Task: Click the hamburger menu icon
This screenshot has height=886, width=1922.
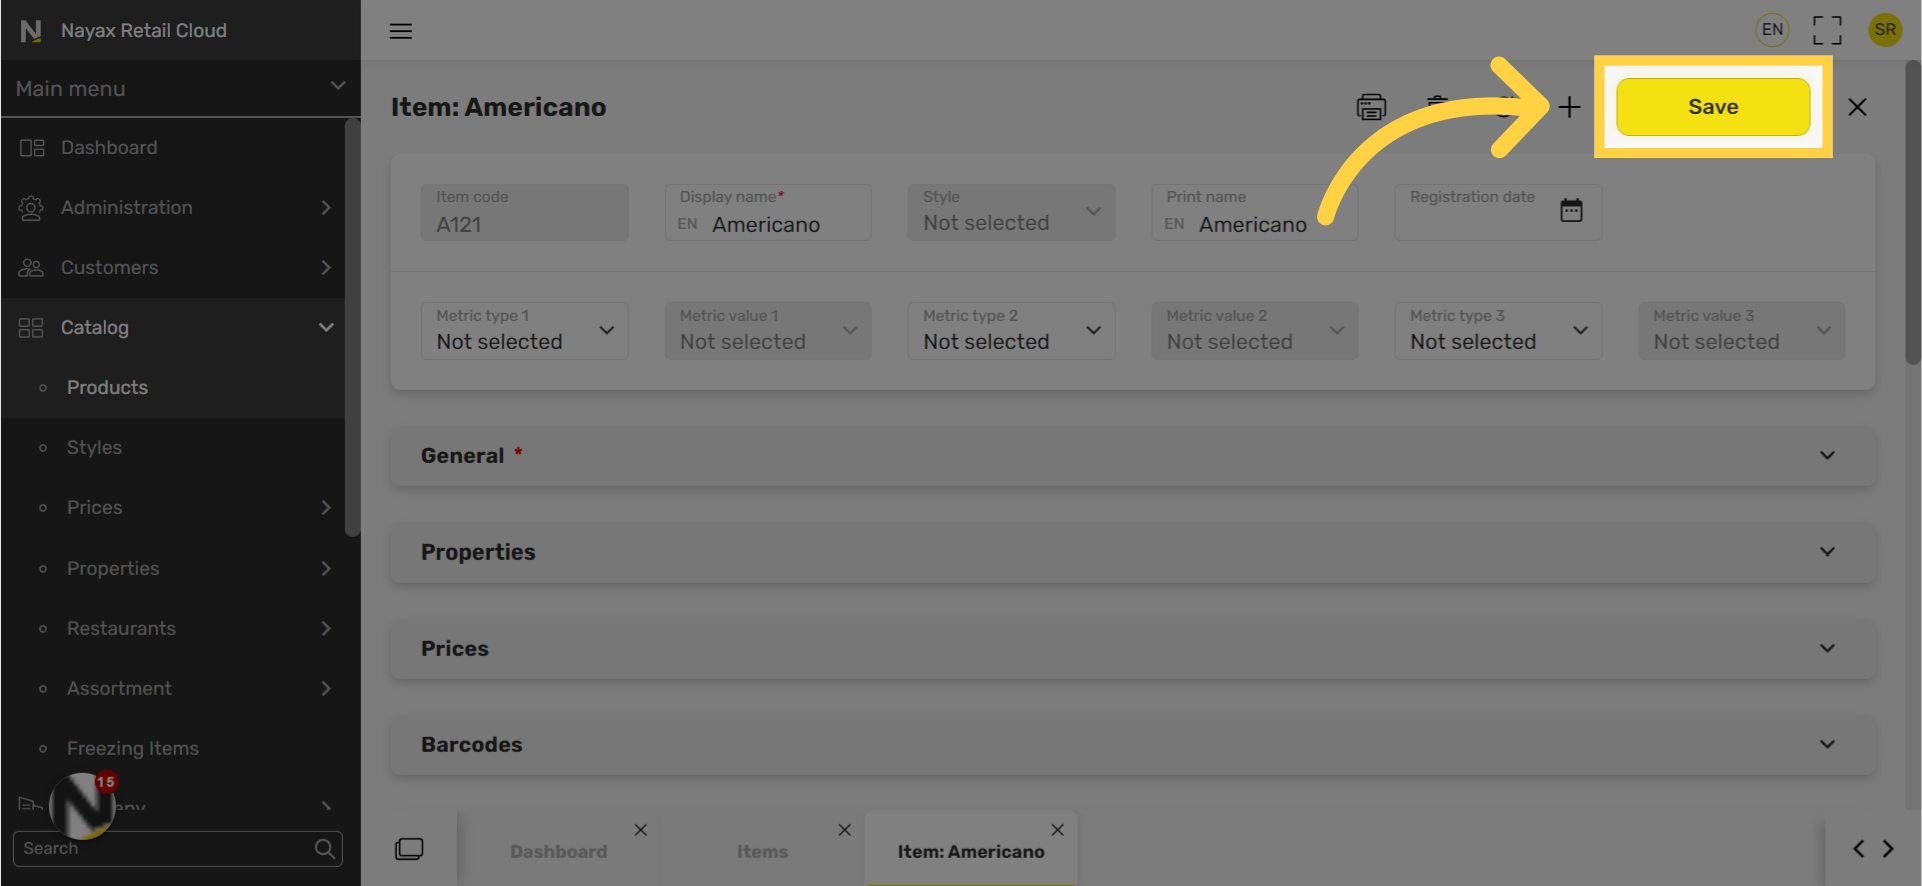Action: (401, 31)
